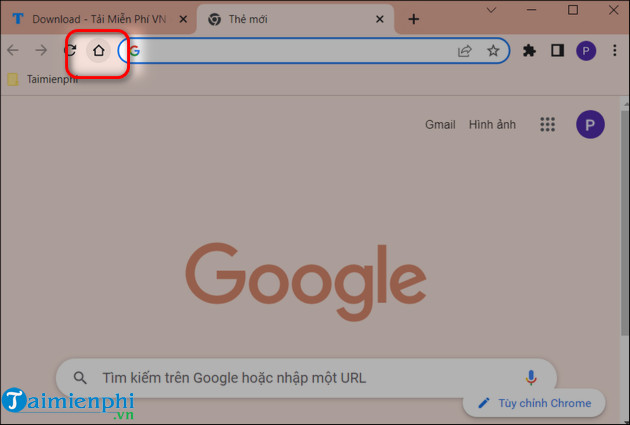Image resolution: width=630 pixels, height=425 pixels.
Task: Close the Thẻ mới tab
Action: (x=380, y=19)
